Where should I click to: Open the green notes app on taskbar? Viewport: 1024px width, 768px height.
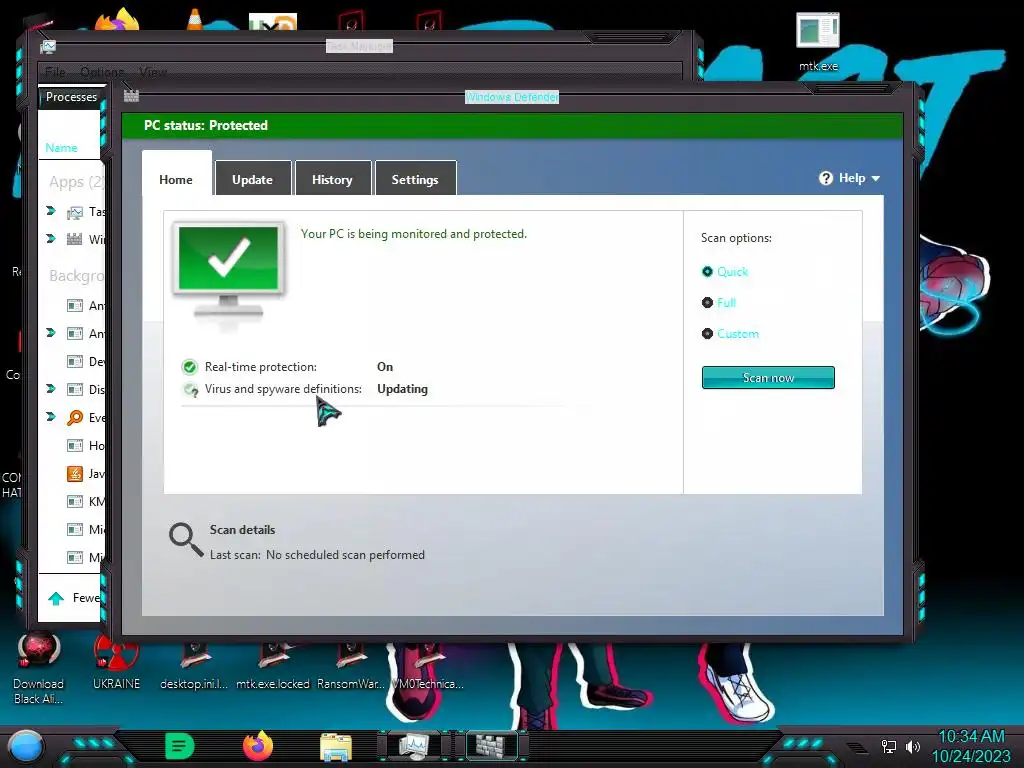point(180,746)
